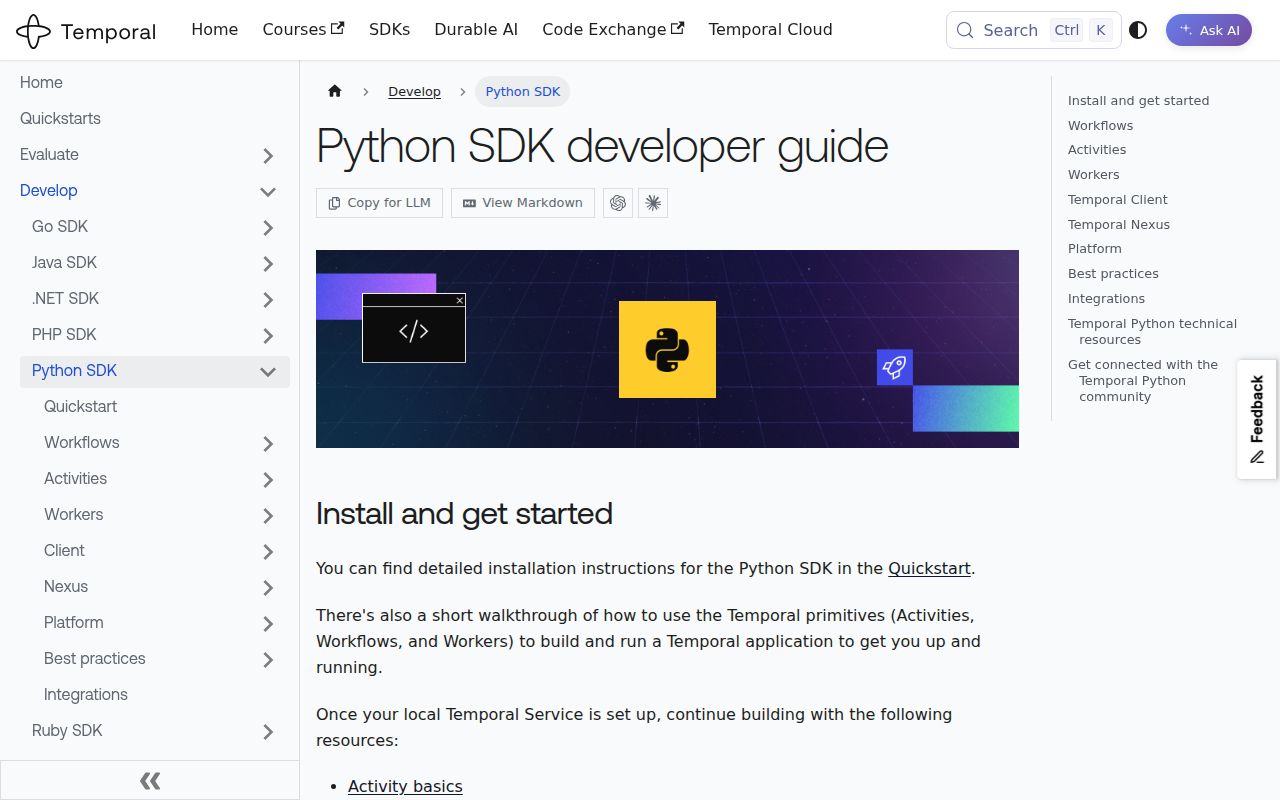Go to the home breadcrumb icon
Viewport: 1280px width, 800px height.
pyautogui.click(x=335, y=91)
